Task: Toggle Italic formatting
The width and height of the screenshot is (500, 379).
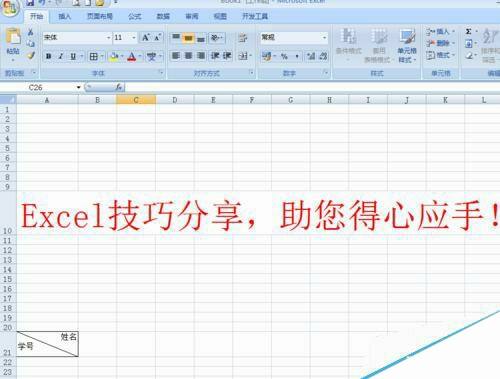Action: coord(61,56)
